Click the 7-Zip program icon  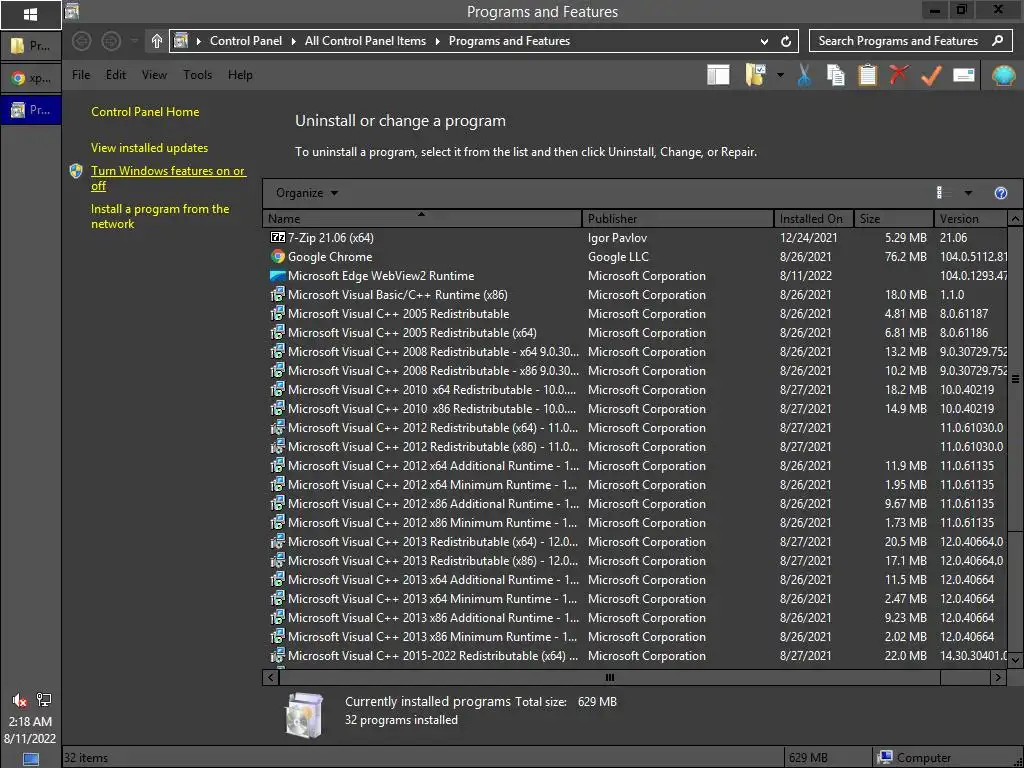click(x=278, y=238)
